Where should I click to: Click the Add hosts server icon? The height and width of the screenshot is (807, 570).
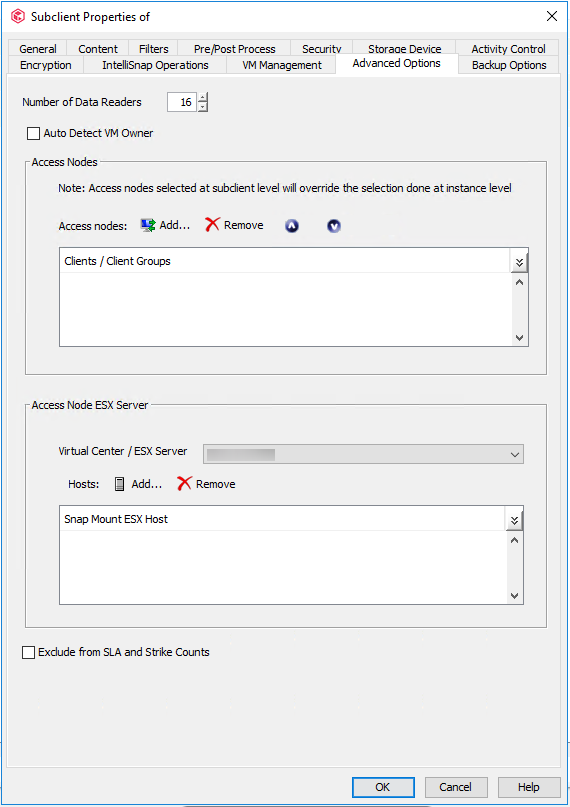click(119, 484)
